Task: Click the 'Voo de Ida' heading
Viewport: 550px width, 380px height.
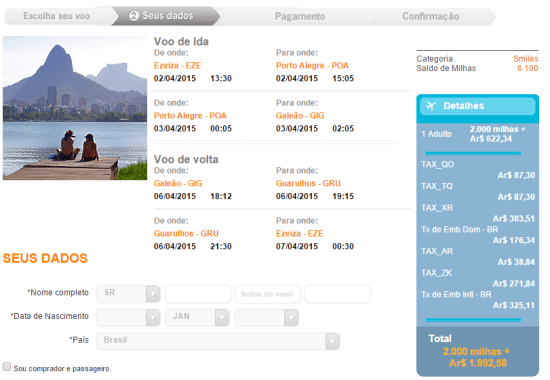Action: coord(181,42)
